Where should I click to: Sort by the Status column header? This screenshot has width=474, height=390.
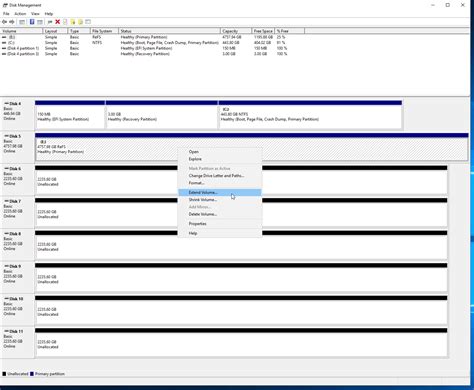(170, 31)
